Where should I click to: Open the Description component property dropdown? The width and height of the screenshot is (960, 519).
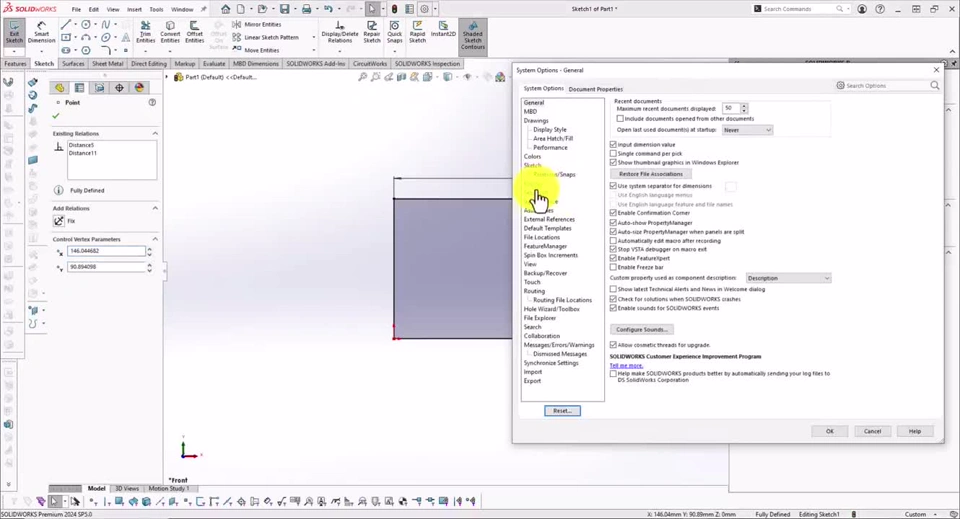click(788, 278)
